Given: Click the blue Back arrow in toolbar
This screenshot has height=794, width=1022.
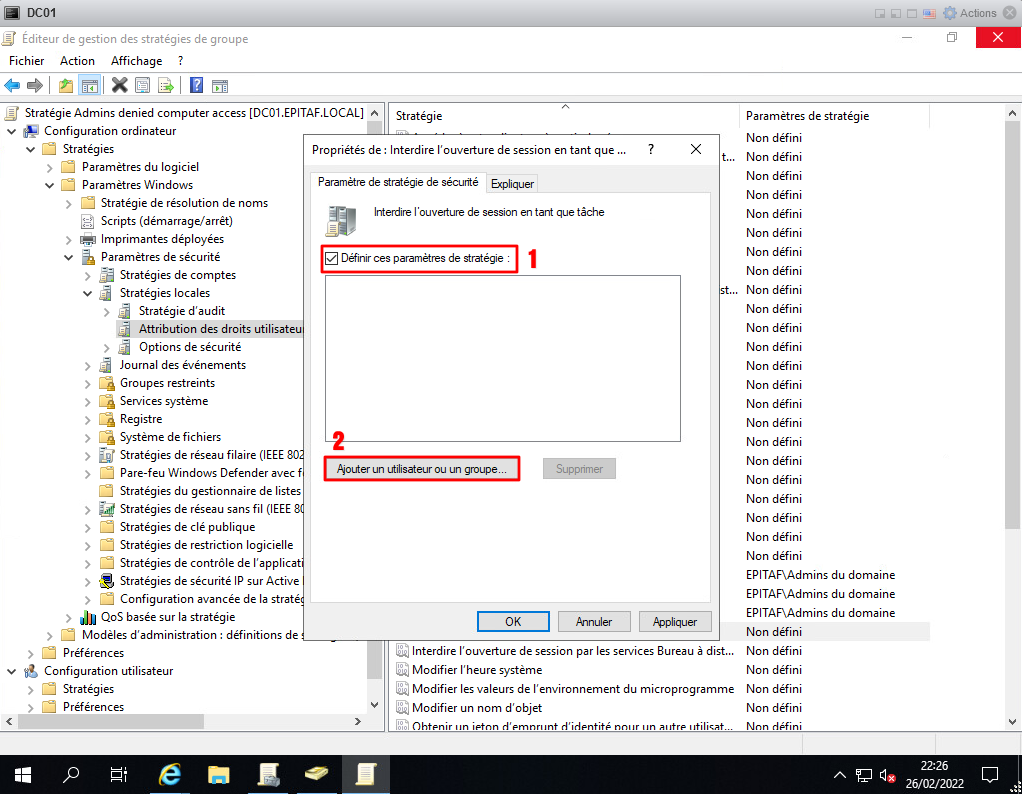Looking at the screenshot, I should coord(13,85).
